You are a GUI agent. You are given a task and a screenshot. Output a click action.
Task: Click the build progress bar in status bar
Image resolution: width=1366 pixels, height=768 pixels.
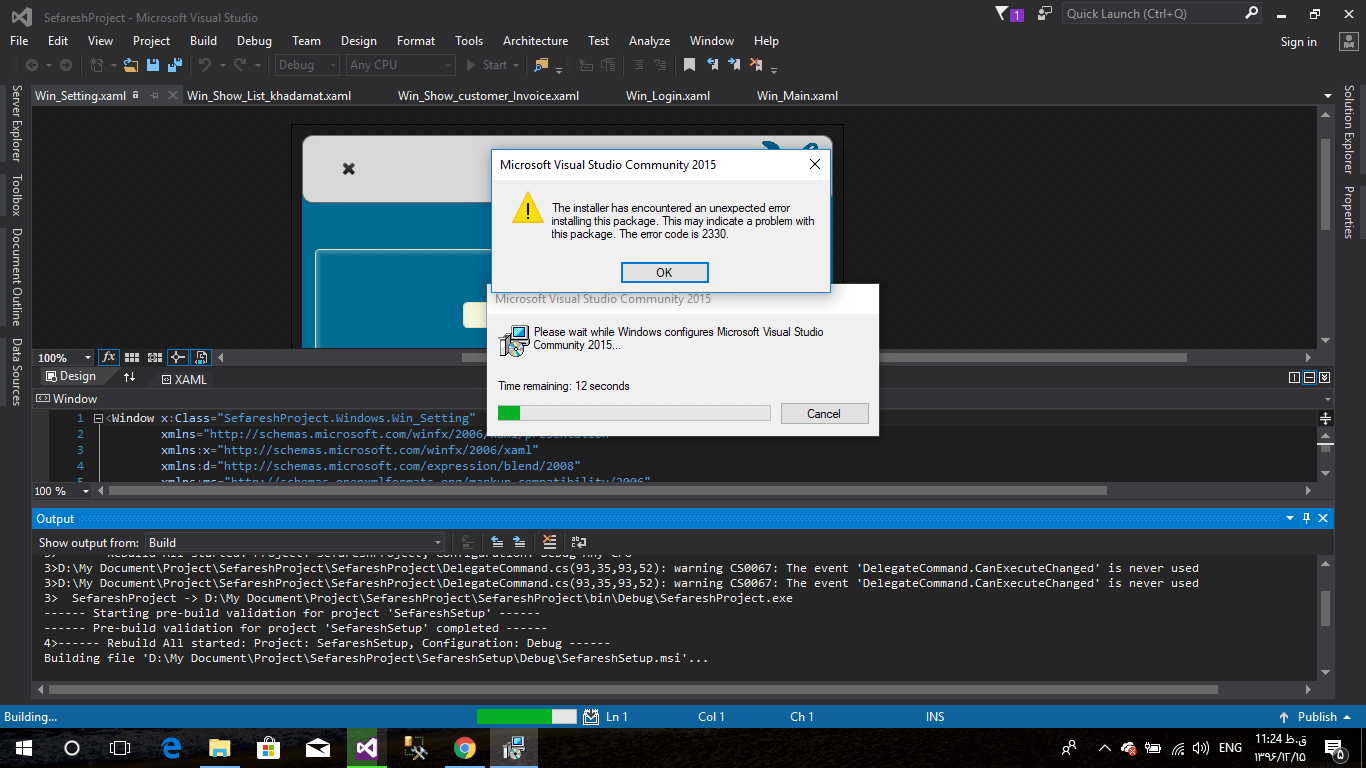pyautogui.click(x=527, y=716)
